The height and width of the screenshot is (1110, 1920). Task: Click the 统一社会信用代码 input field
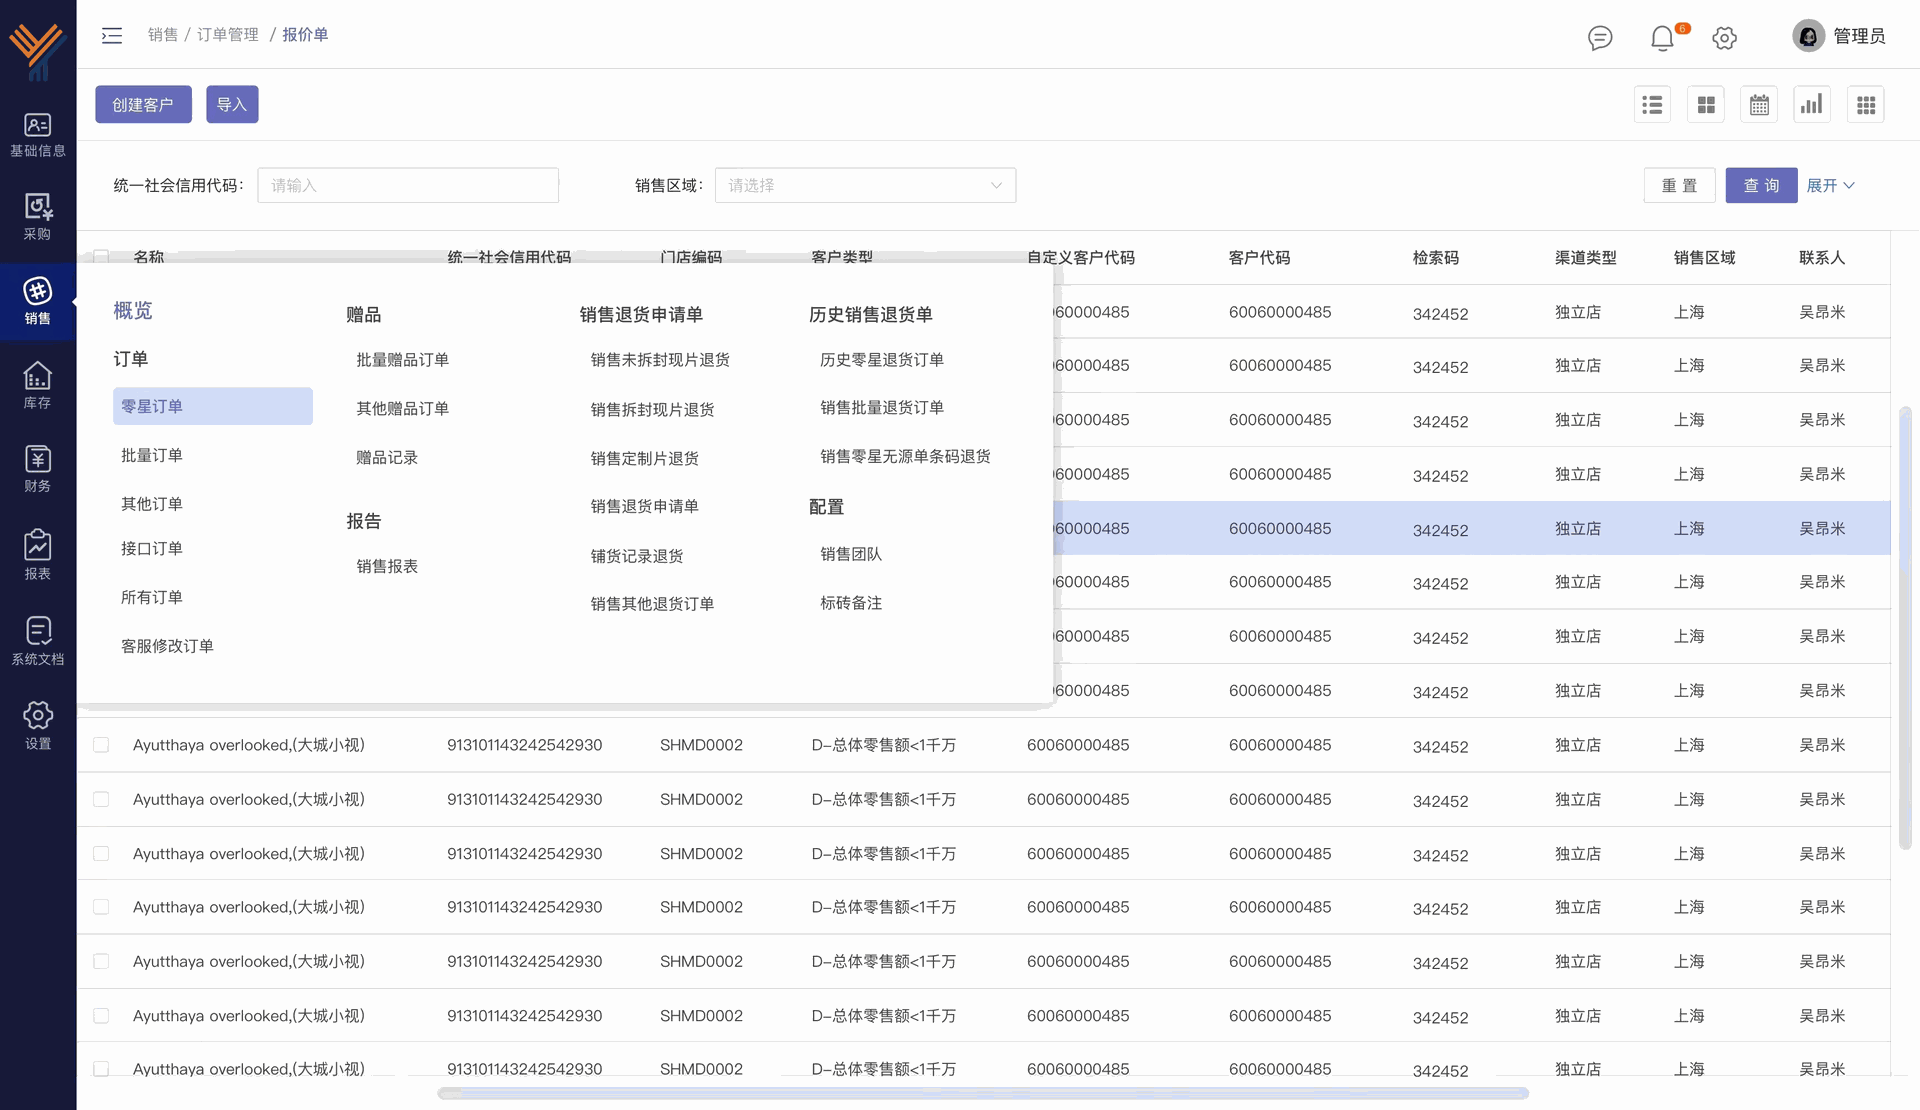click(x=408, y=185)
